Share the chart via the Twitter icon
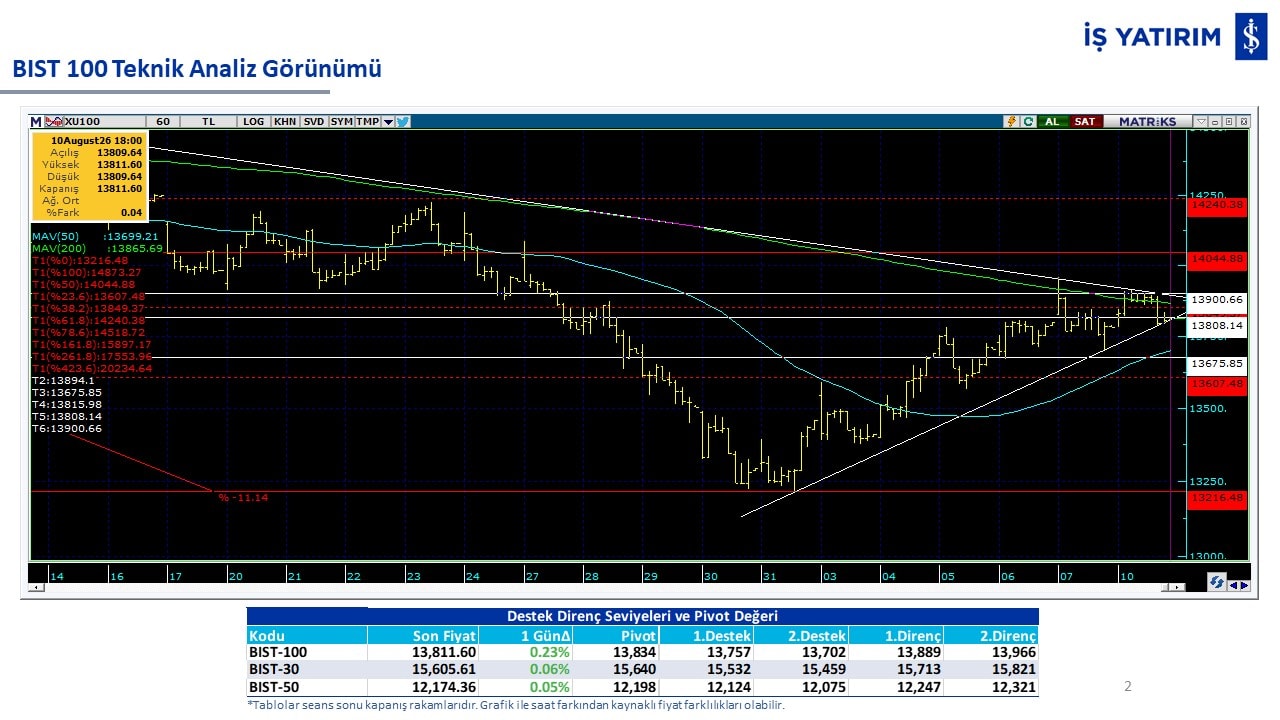The width and height of the screenshot is (1280, 720). point(403,121)
